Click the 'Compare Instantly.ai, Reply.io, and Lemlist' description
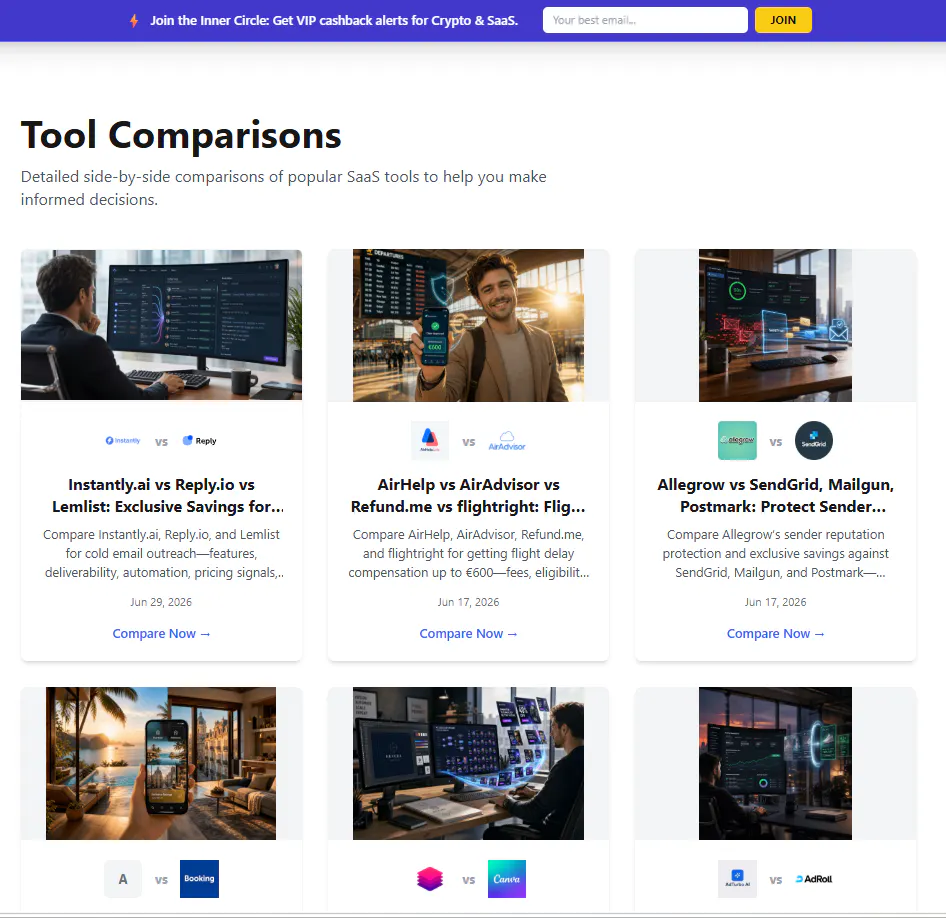The height and width of the screenshot is (918, 946). pyautogui.click(x=161, y=553)
